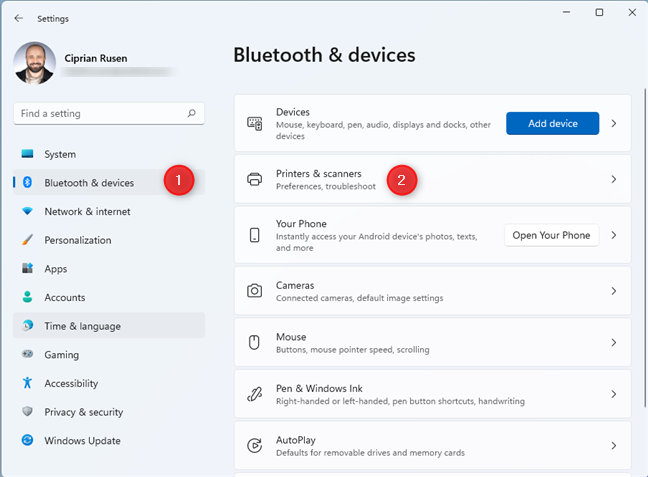Expand the Cameras row chevron
This screenshot has height=477, width=648.
coord(614,291)
